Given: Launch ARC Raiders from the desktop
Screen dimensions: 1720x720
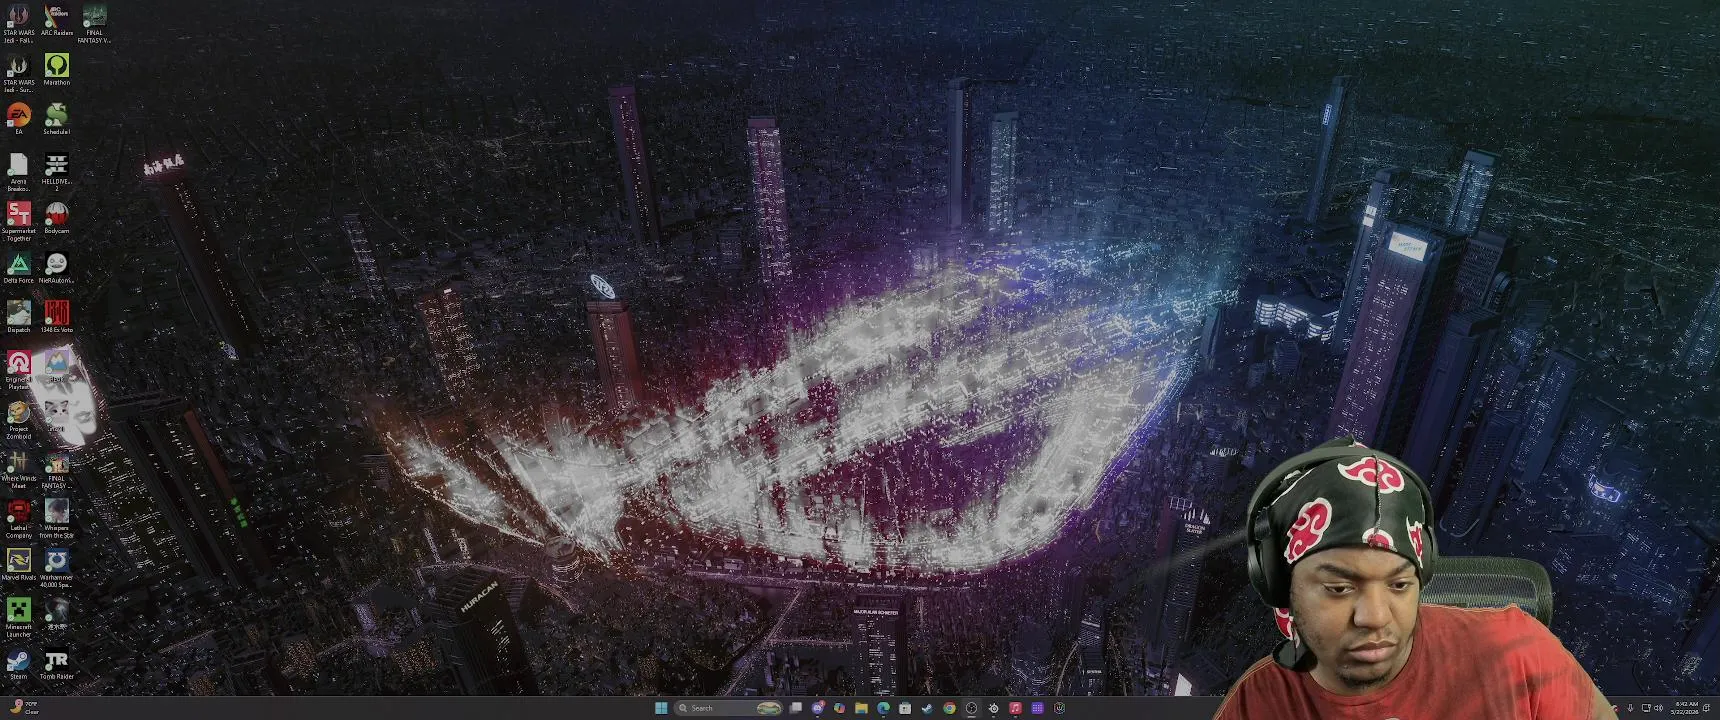Looking at the screenshot, I should click(57, 20).
